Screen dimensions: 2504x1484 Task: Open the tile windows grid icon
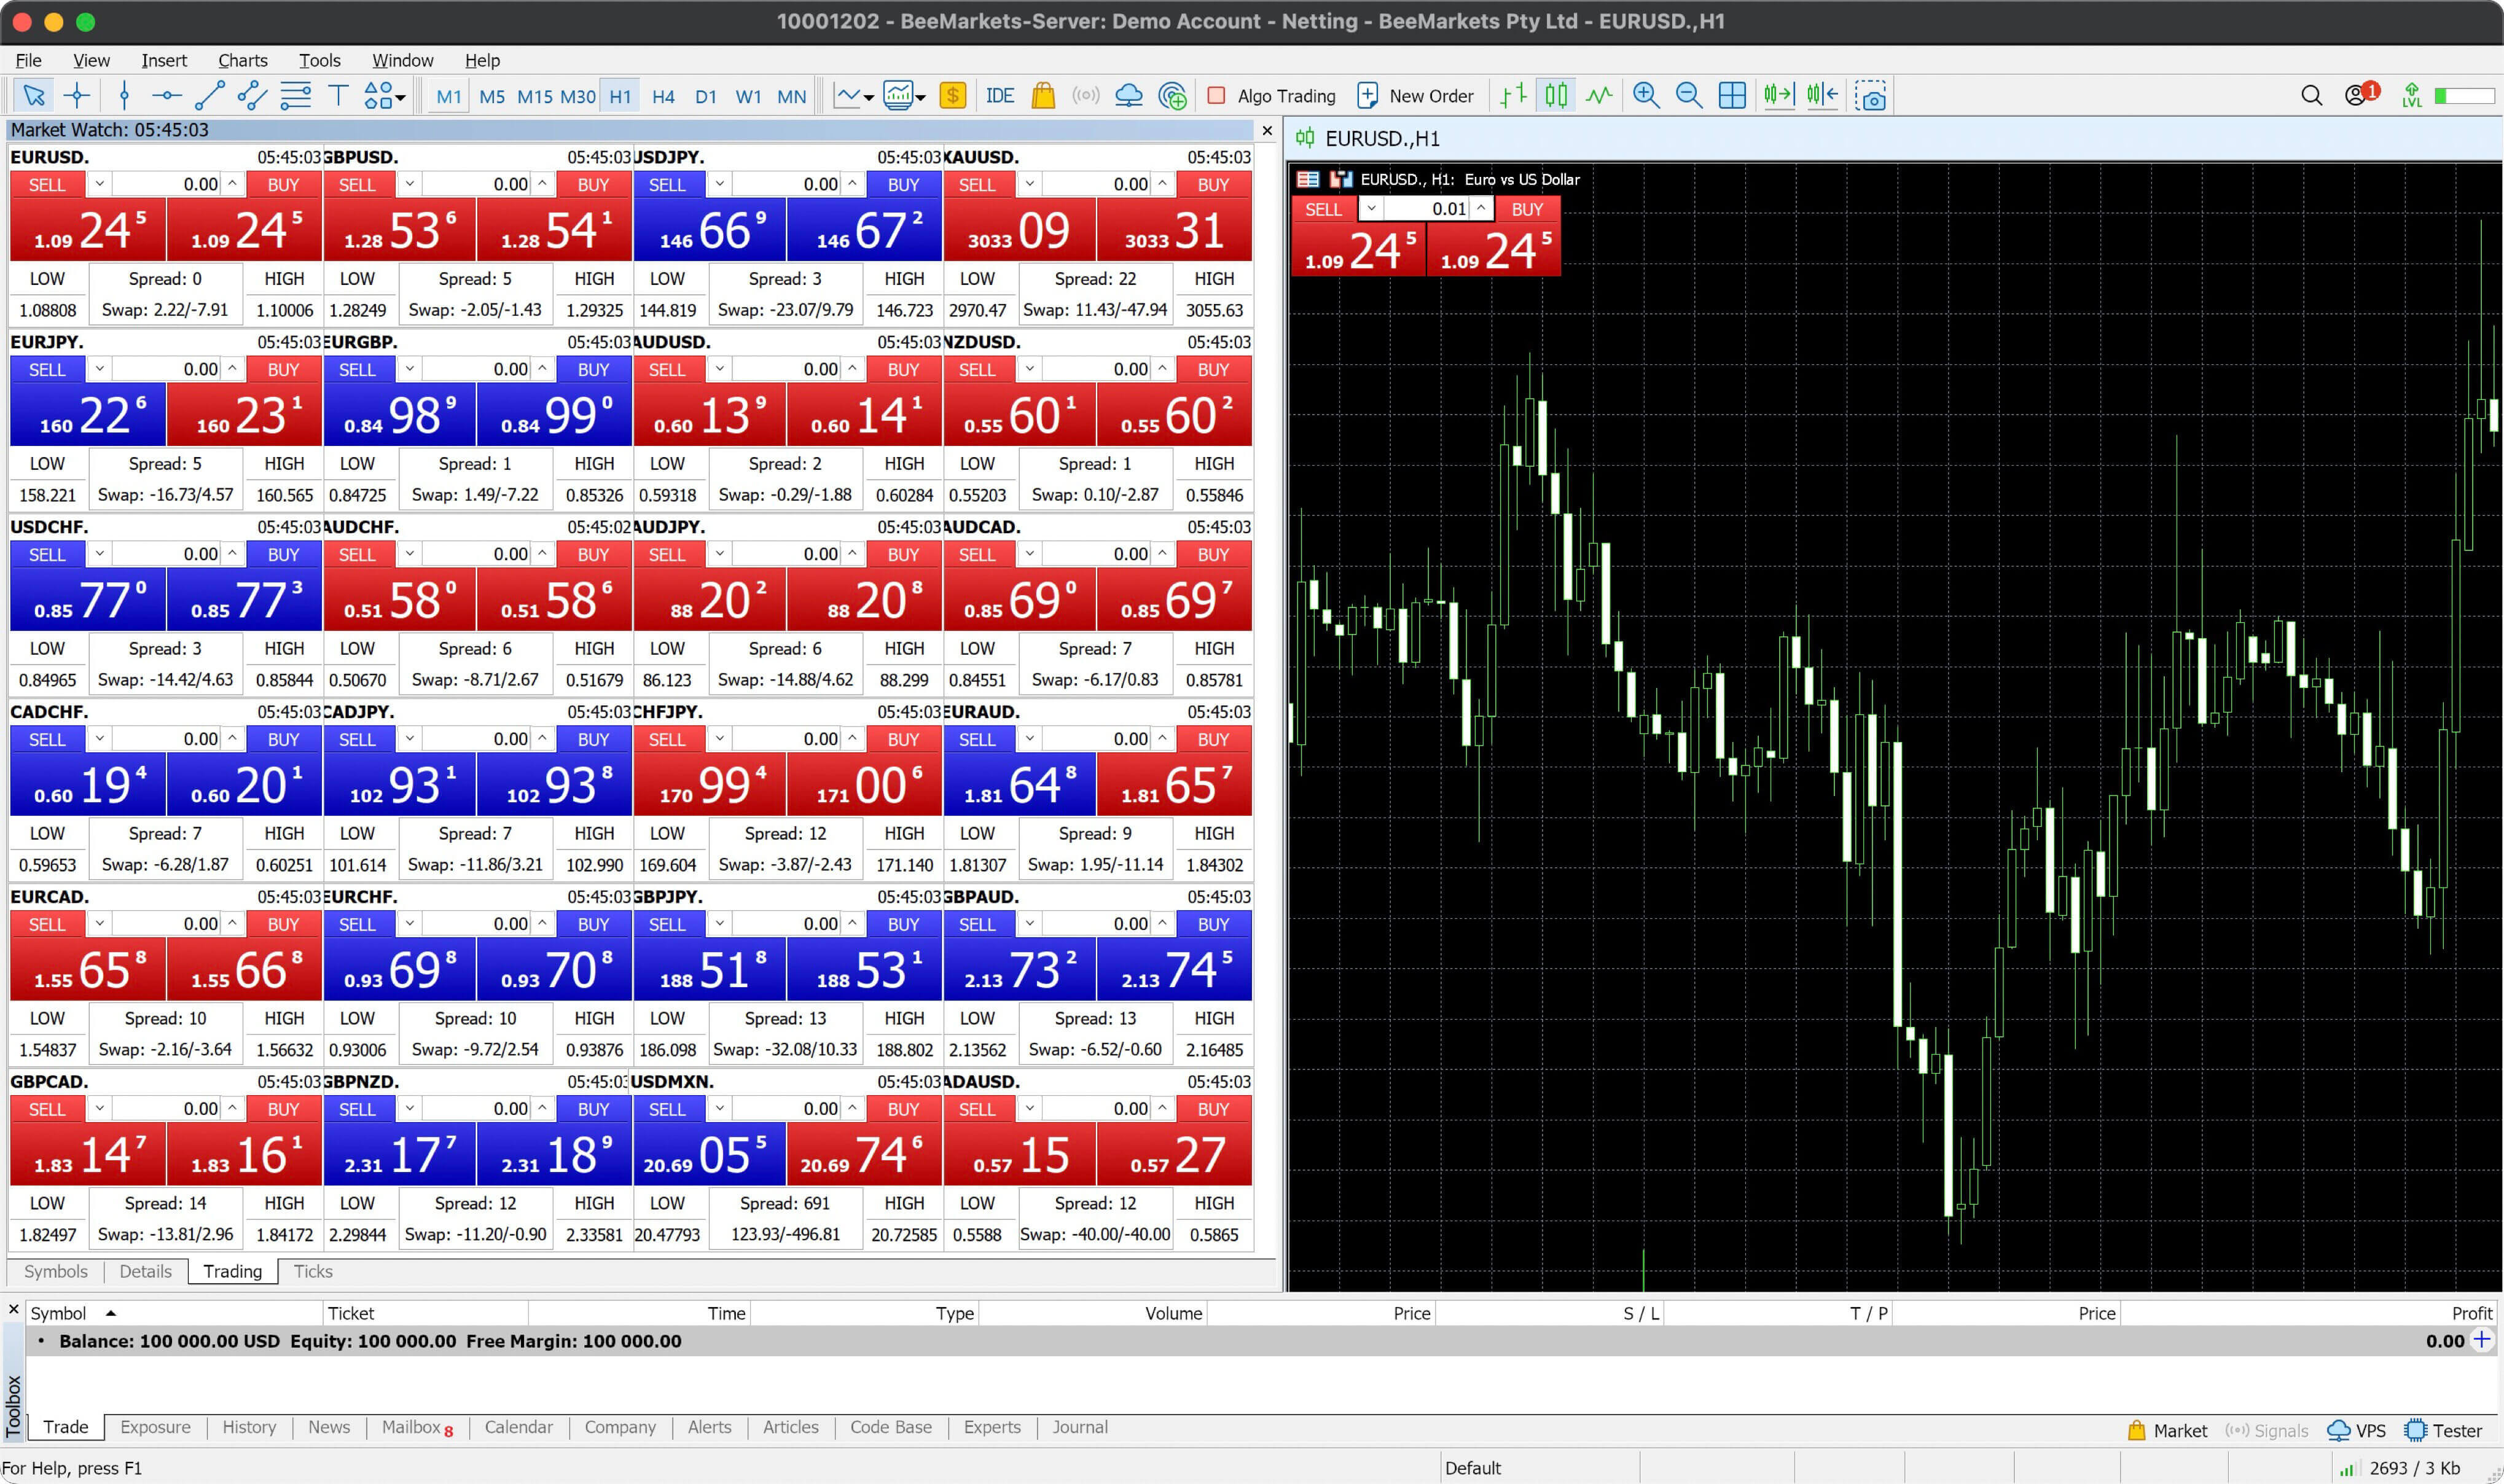pyautogui.click(x=1732, y=96)
